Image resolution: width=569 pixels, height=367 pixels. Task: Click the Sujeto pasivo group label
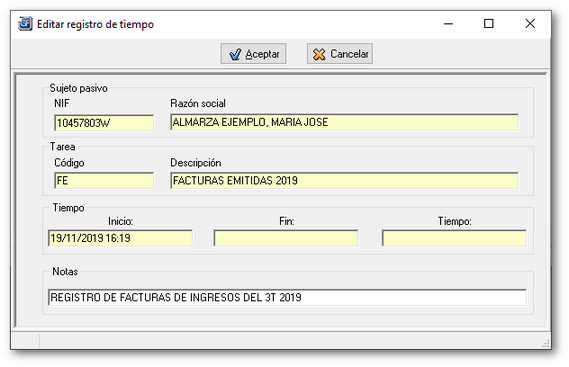point(78,88)
